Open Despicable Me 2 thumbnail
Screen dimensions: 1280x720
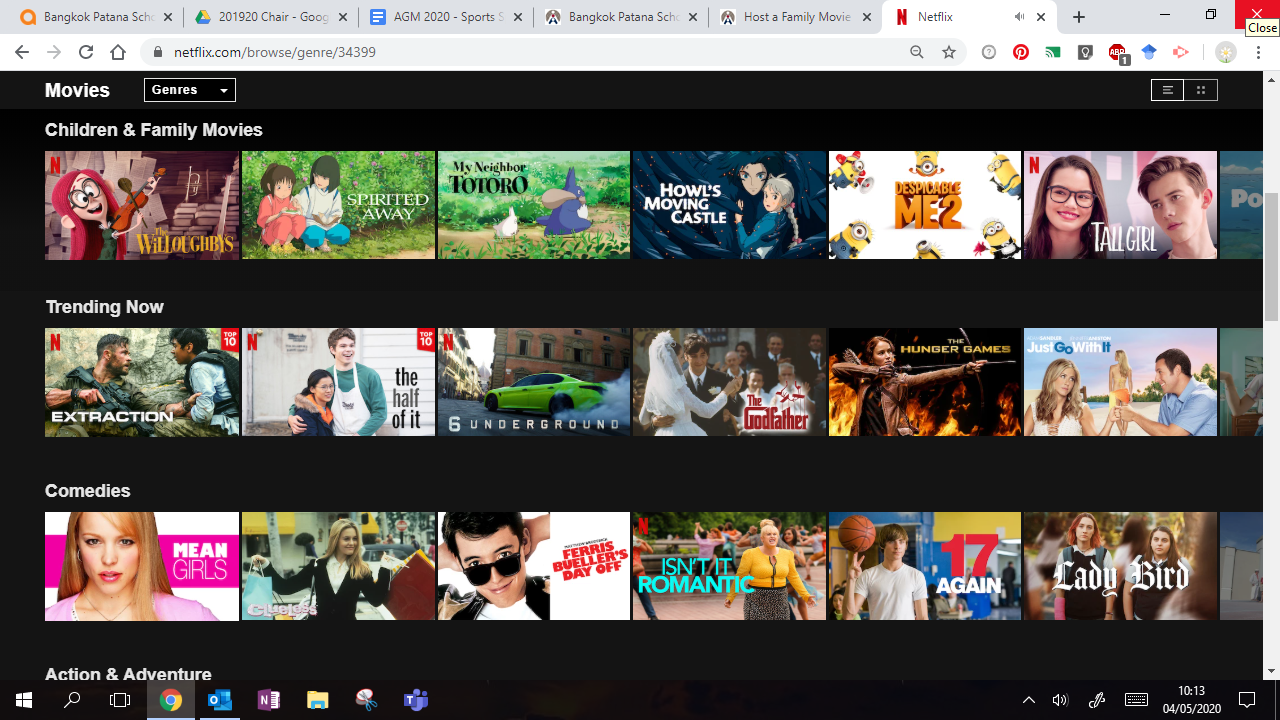pyautogui.click(x=925, y=205)
